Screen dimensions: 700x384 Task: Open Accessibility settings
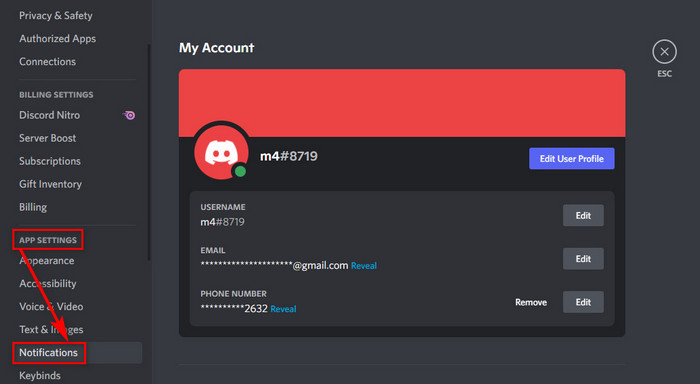(x=47, y=284)
